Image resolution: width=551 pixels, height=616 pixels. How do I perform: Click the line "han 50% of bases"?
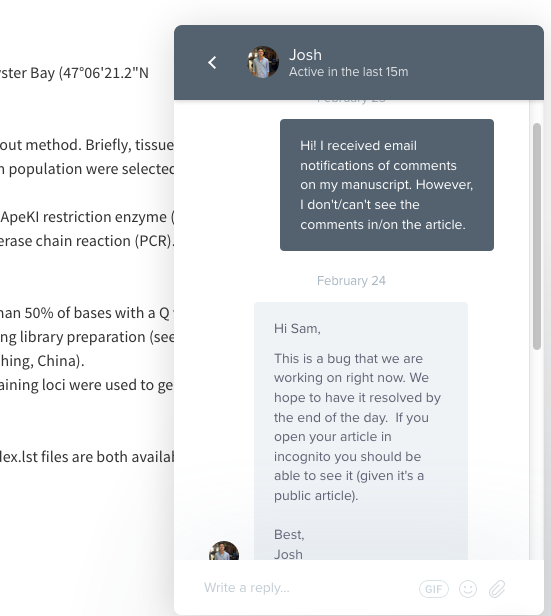pos(87,313)
